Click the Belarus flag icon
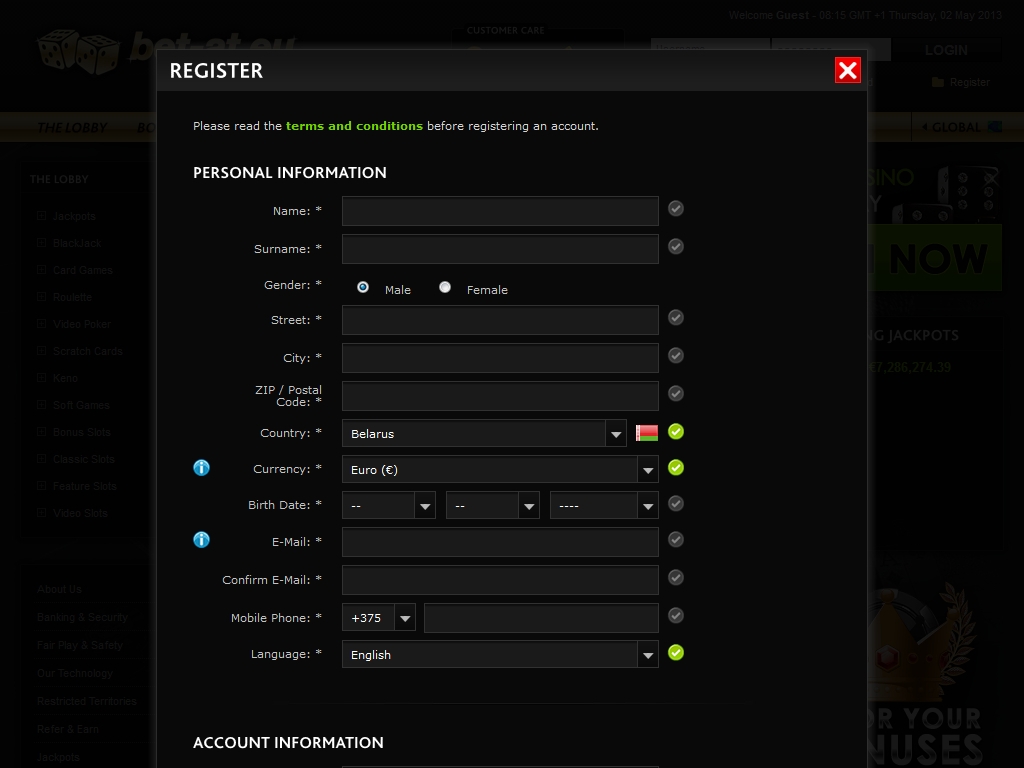The width and height of the screenshot is (1024, 768). click(x=647, y=433)
